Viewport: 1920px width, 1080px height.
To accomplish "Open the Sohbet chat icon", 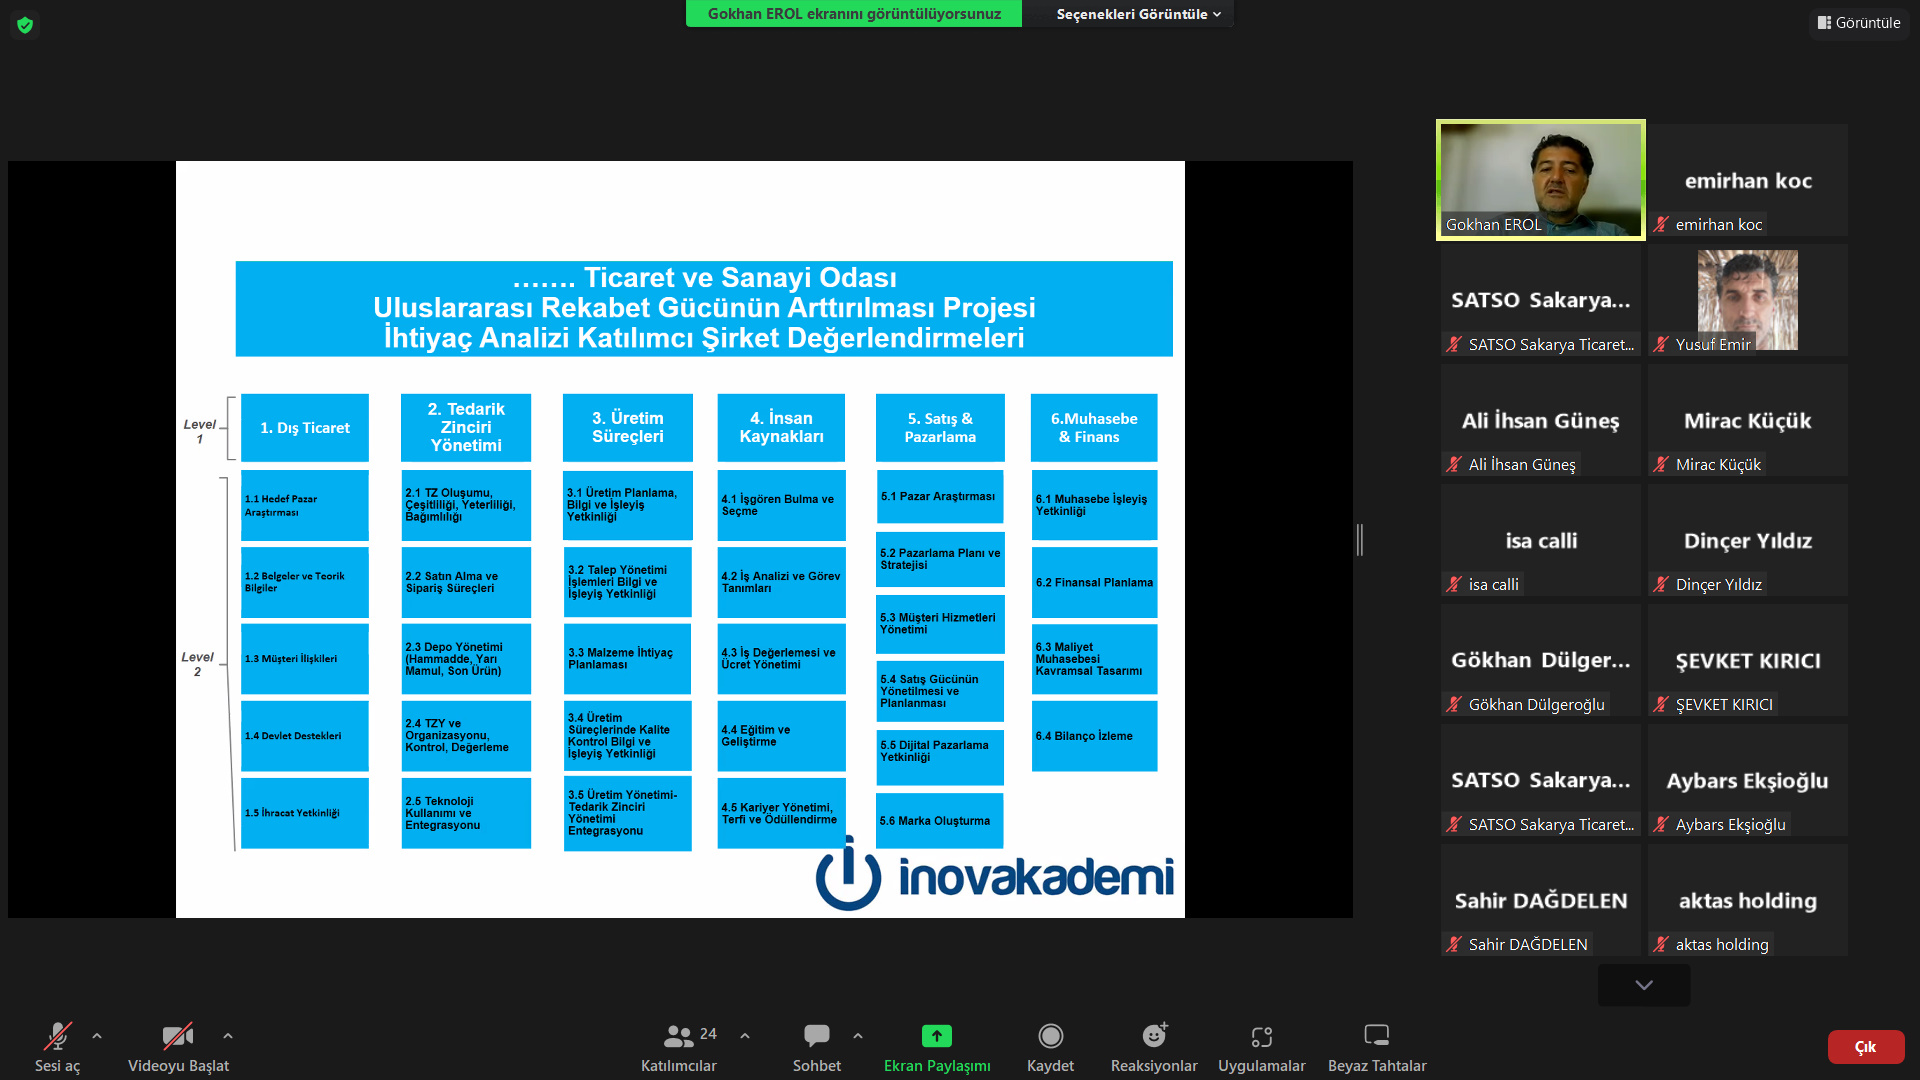I will (816, 1036).
